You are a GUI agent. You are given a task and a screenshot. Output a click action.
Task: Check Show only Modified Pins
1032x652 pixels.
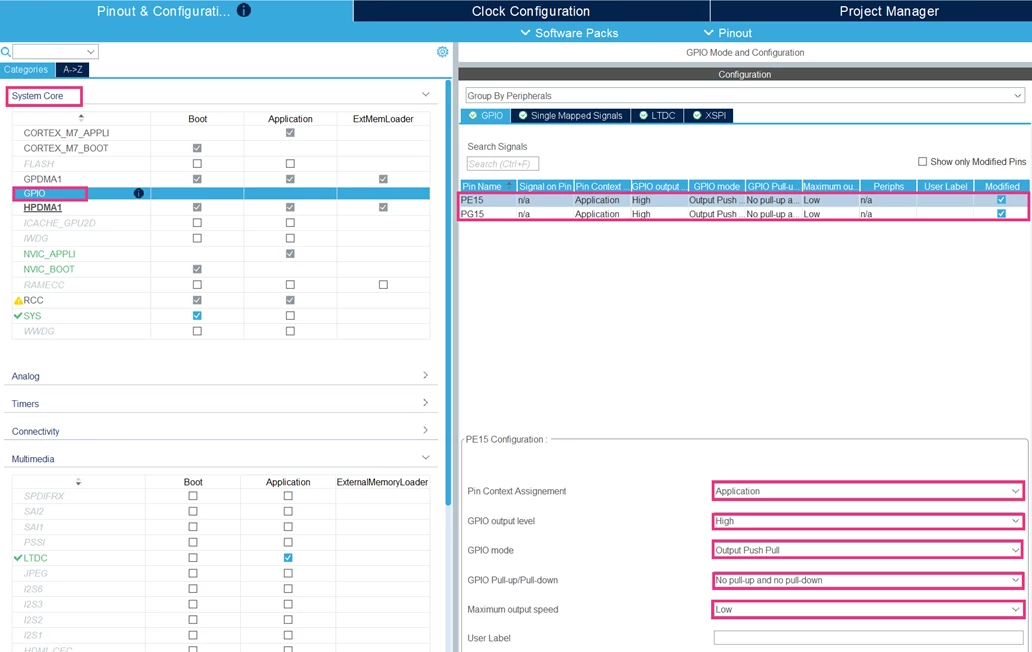[x=922, y=162]
